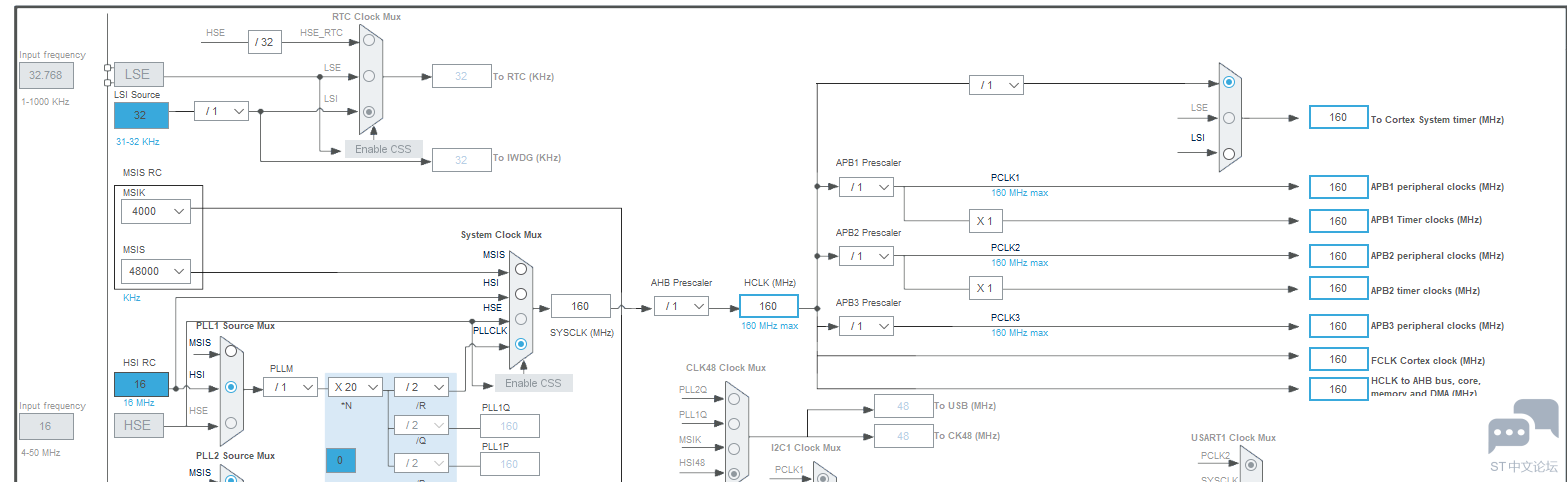The height and width of the screenshot is (482, 1567).
Task: Click the FCLK Cortex clock value
Action: tap(1339, 359)
